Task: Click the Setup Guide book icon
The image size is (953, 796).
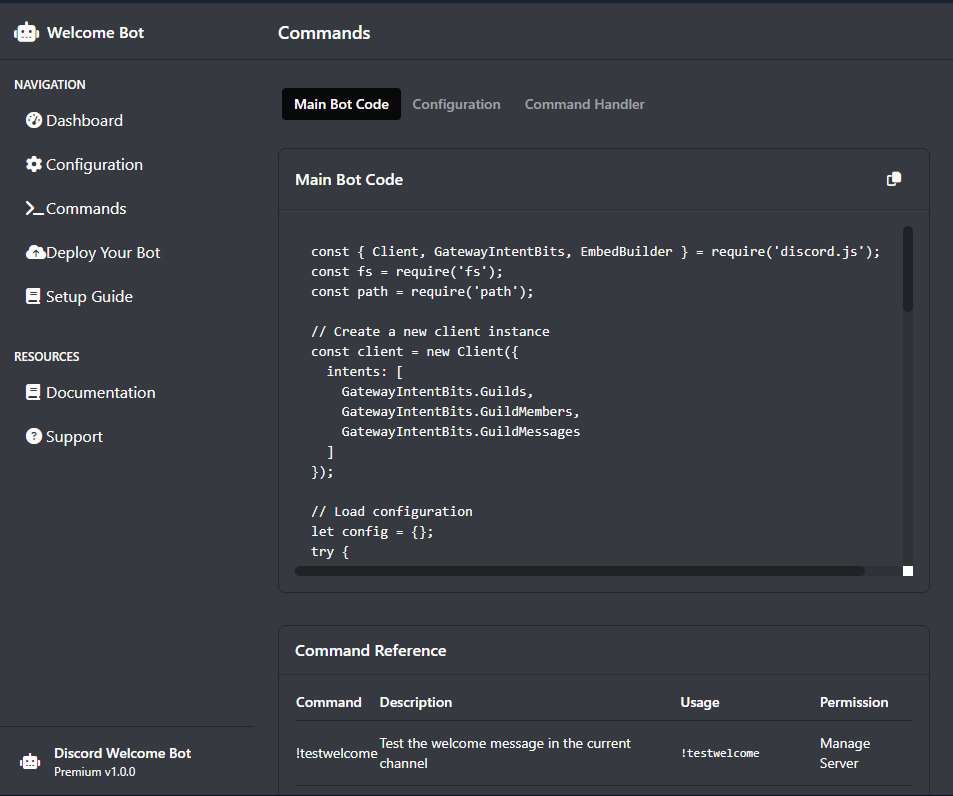Action: [x=34, y=297]
